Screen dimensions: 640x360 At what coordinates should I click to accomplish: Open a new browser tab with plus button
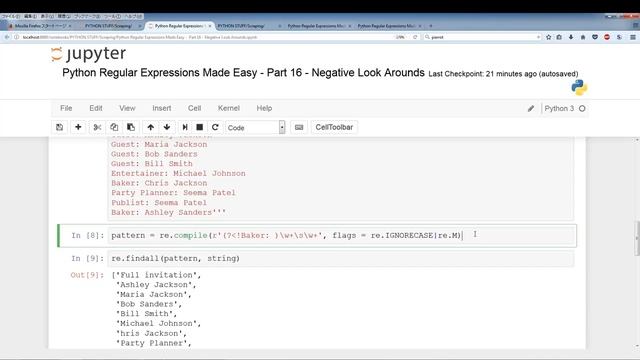(431, 26)
